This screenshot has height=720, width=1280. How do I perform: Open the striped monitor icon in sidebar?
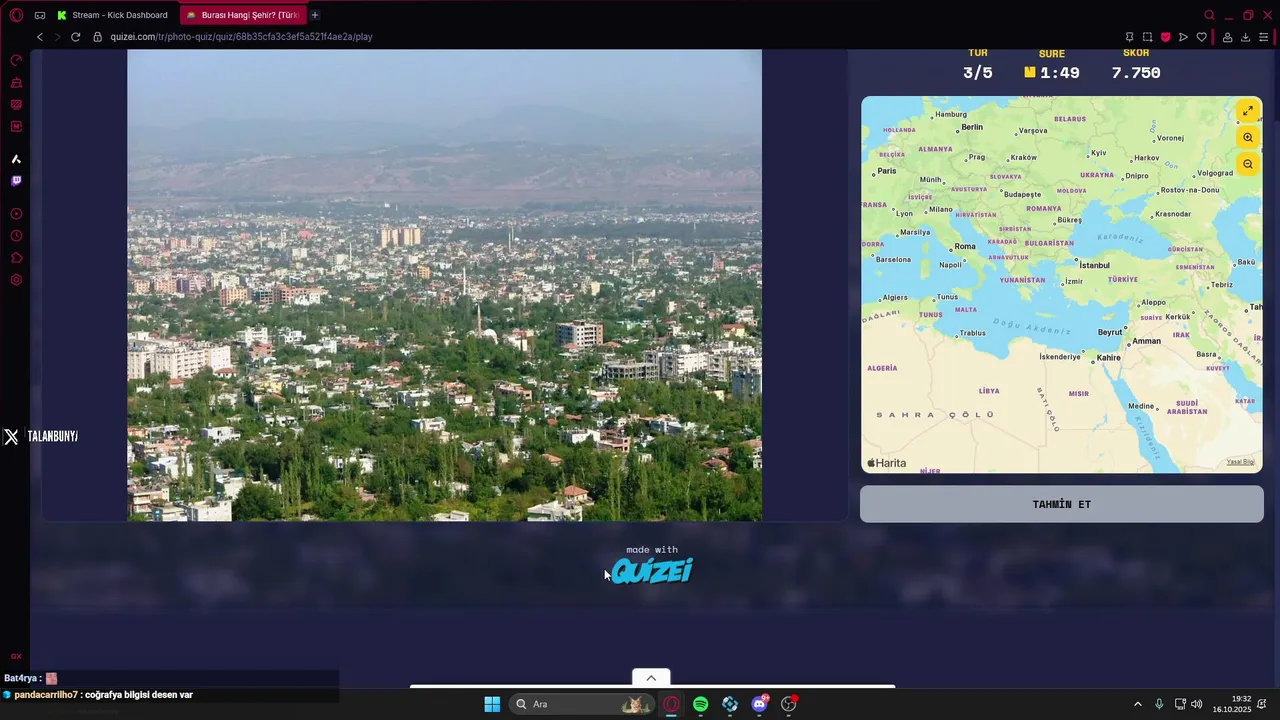tap(16, 105)
